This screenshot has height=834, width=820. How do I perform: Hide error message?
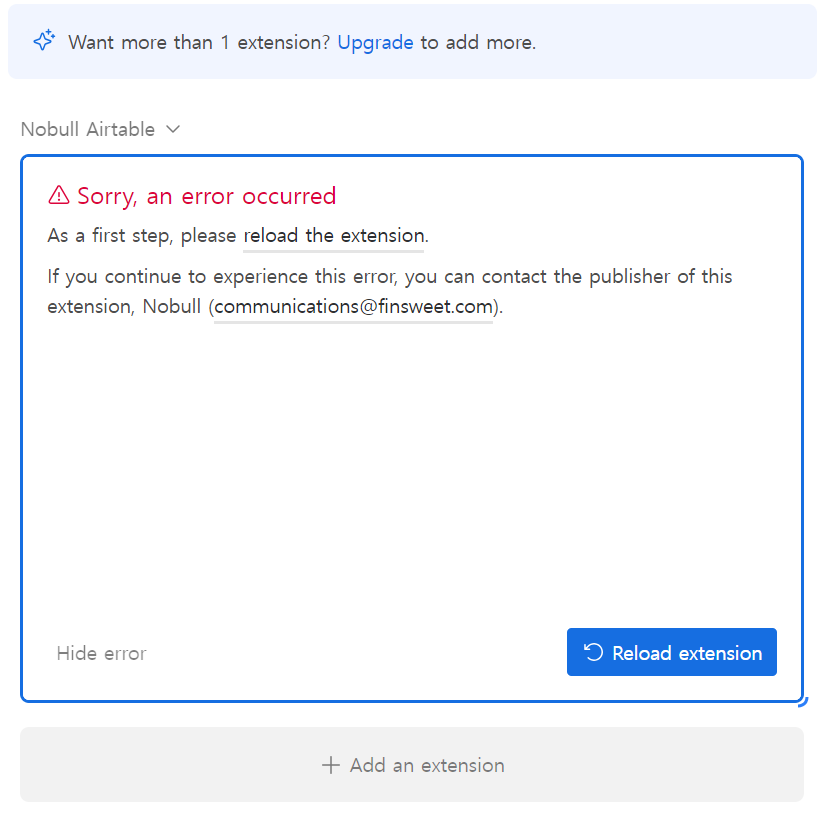(x=101, y=653)
